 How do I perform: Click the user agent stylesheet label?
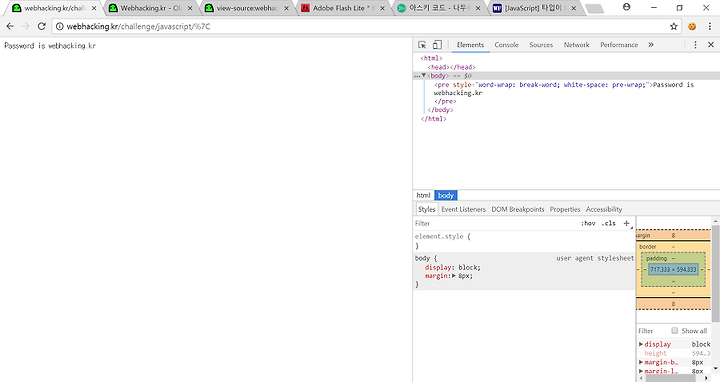coord(595,258)
